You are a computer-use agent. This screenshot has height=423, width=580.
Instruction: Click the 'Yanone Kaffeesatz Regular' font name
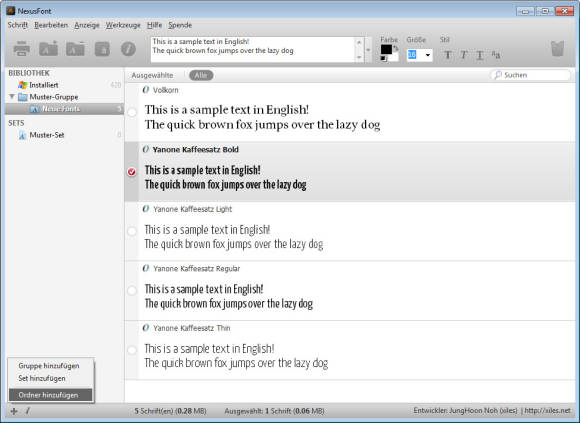pos(196,268)
